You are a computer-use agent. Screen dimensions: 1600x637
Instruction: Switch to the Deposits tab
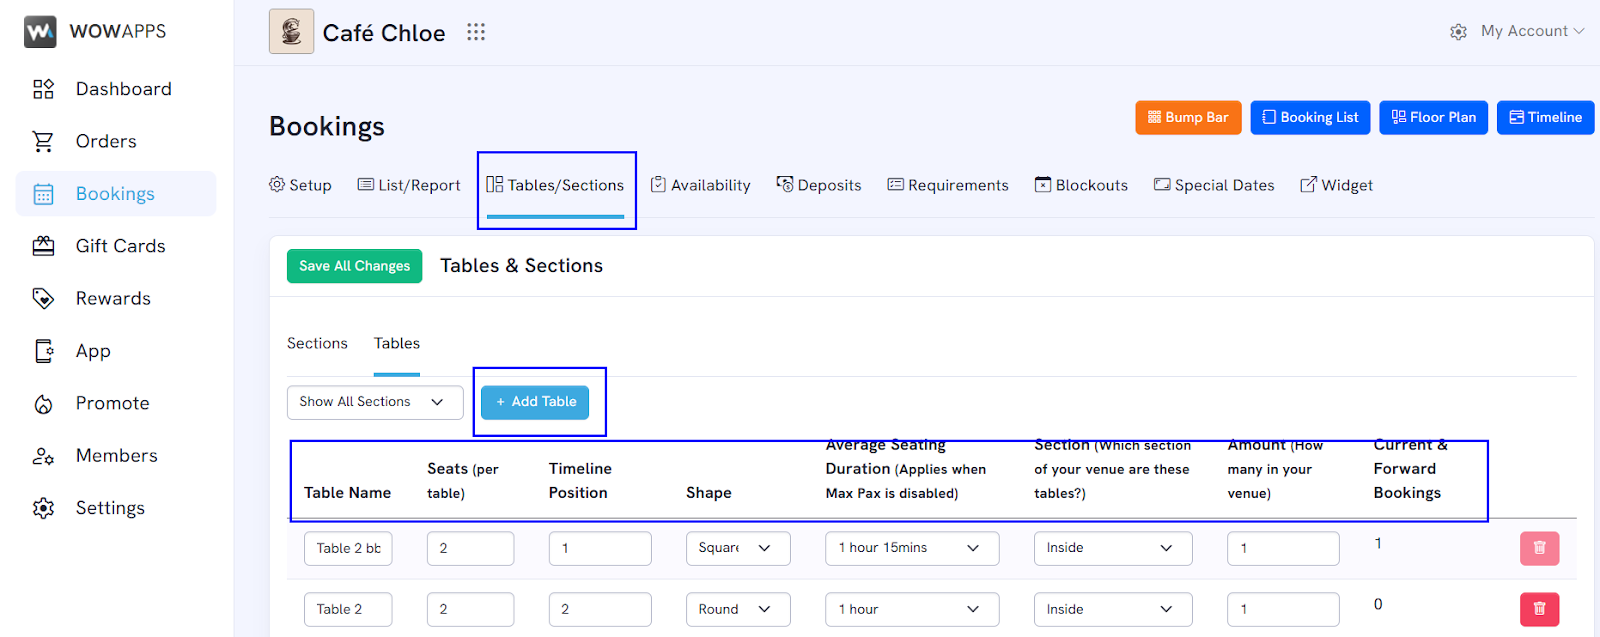pos(819,185)
